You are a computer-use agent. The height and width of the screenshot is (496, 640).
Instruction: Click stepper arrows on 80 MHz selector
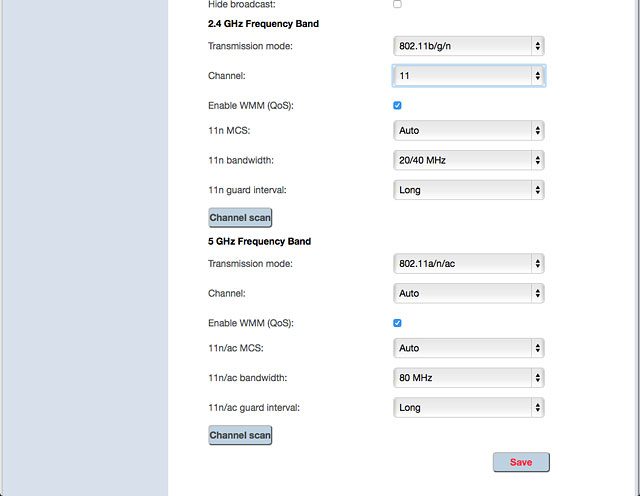[538, 378]
